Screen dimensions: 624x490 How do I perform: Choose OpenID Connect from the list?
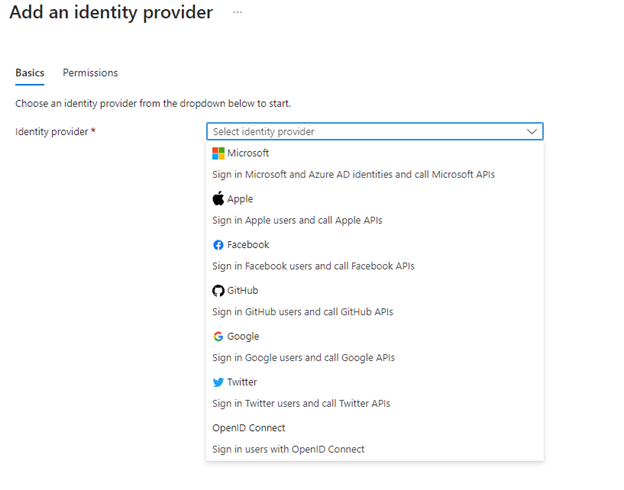coord(249,428)
